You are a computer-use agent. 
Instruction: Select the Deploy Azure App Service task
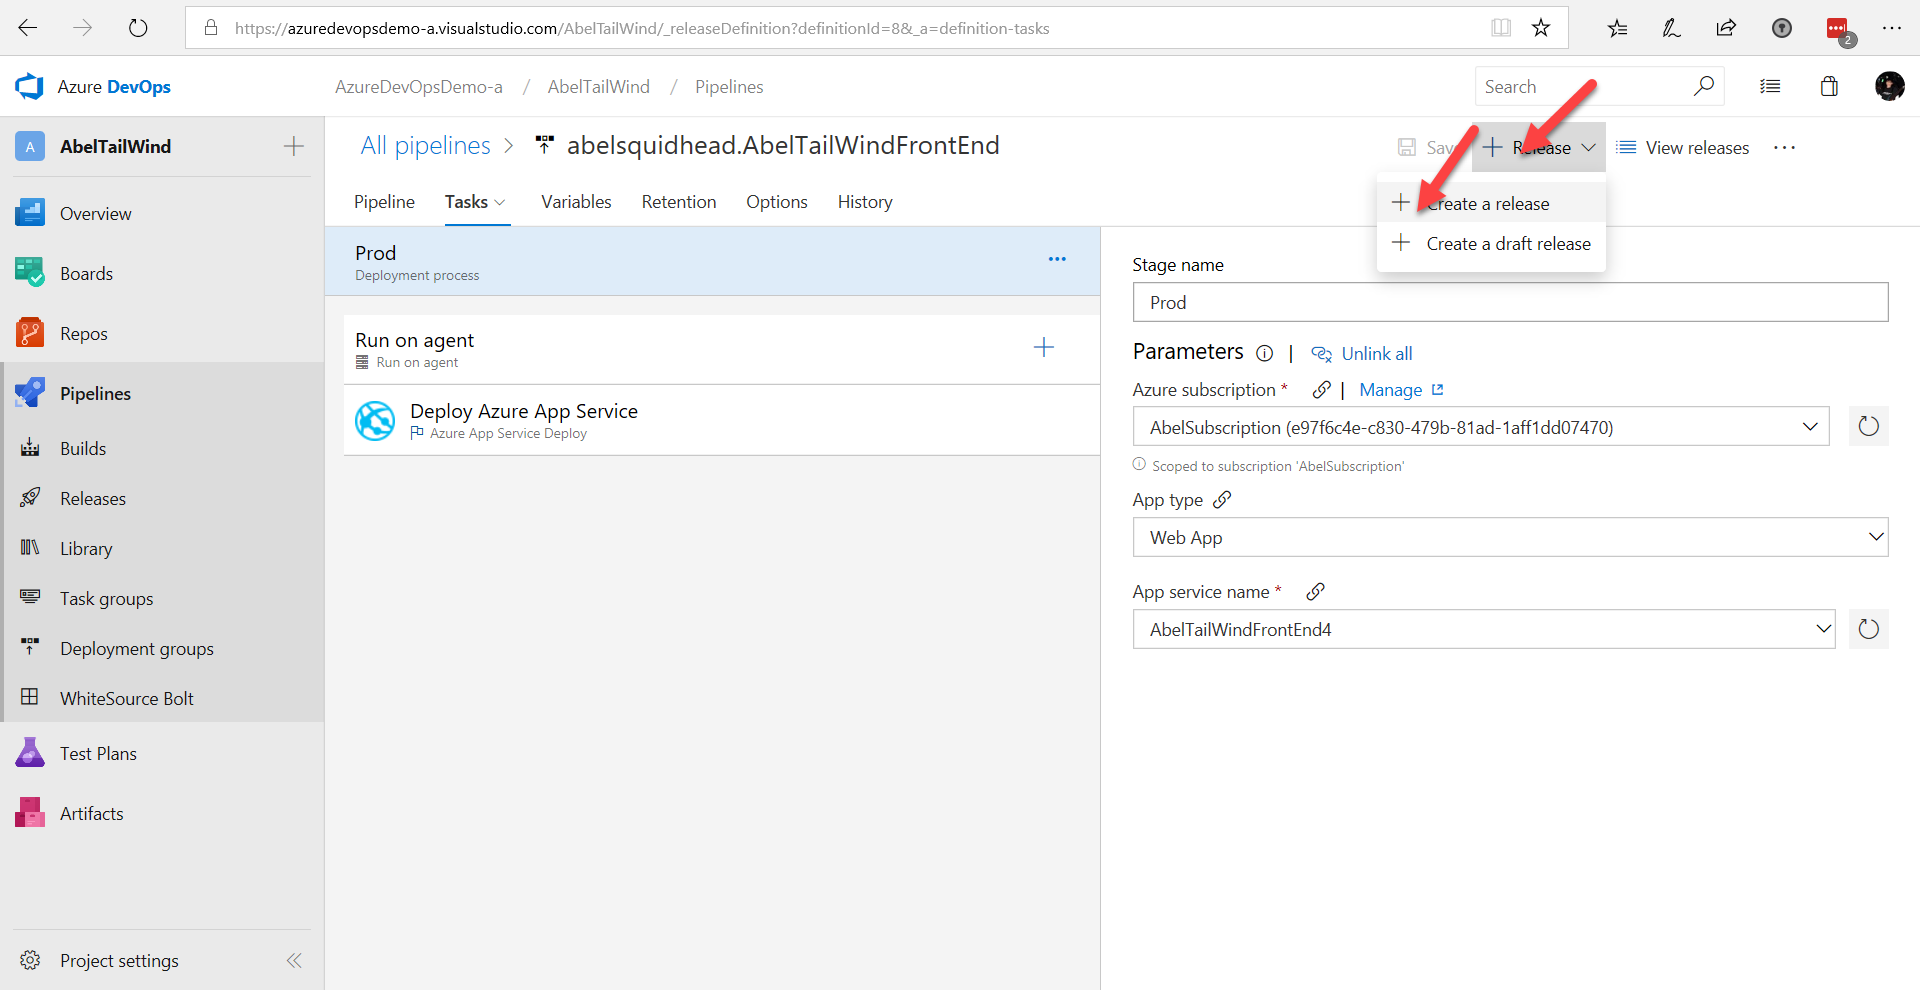point(722,420)
